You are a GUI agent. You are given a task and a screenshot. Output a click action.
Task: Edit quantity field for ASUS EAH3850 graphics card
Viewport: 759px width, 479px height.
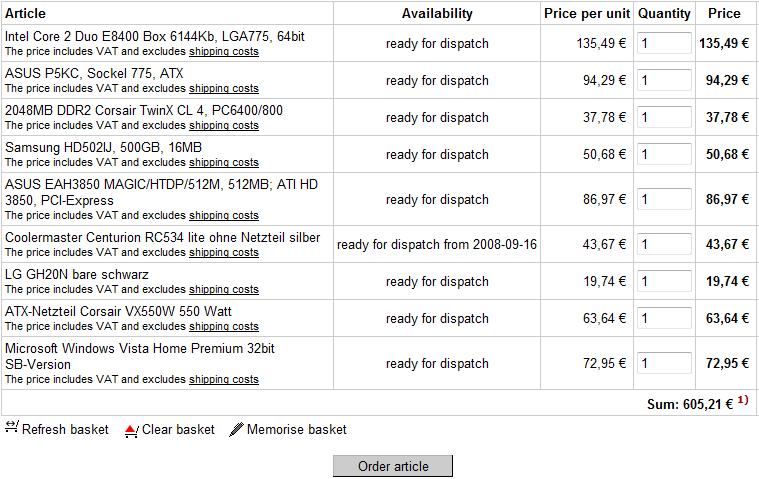click(664, 199)
